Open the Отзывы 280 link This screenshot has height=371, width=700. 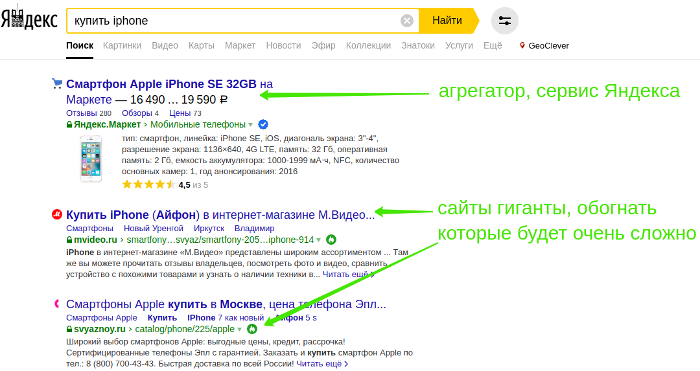pos(88,113)
